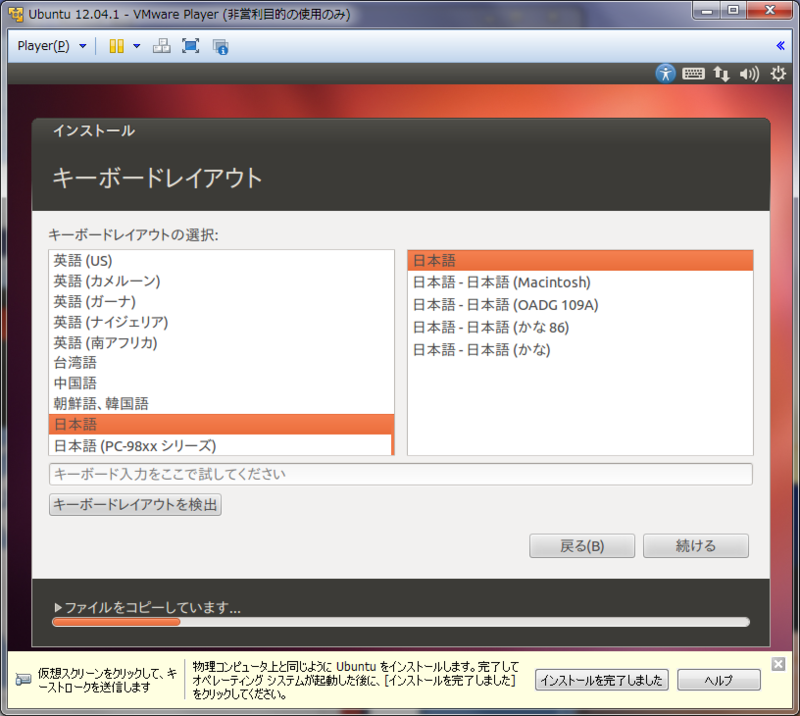The image size is (800, 716).
Task: Click inside the keyboard test input field
Action: pos(400,473)
